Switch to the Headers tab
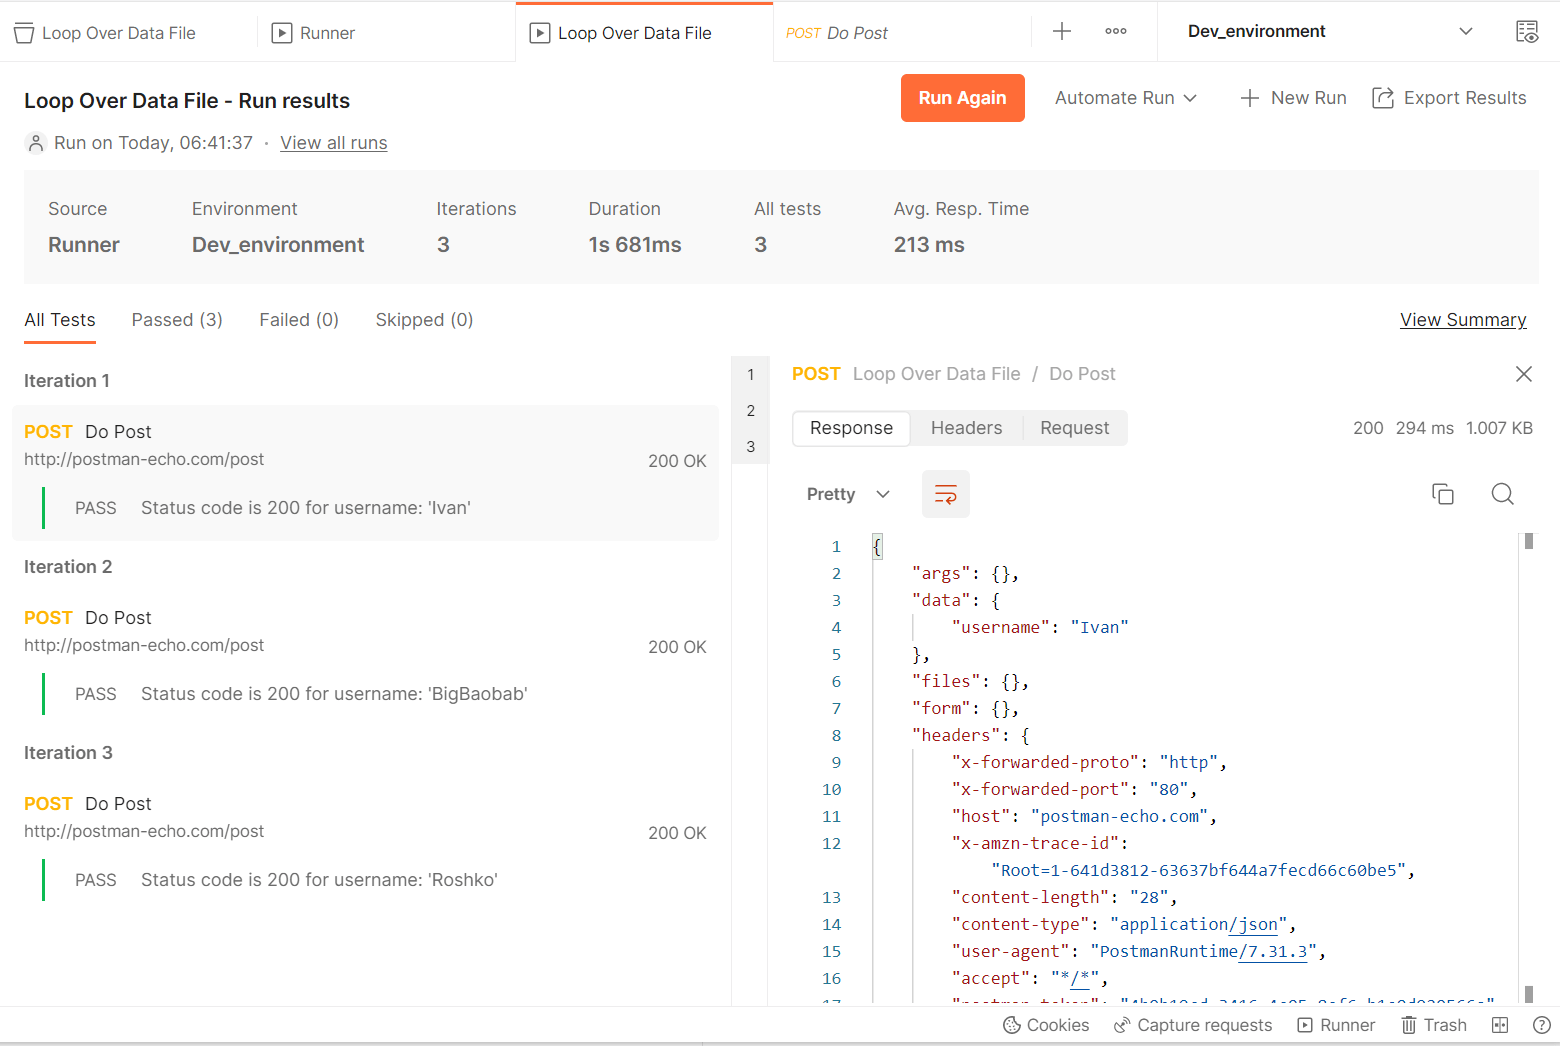The height and width of the screenshot is (1046, 1560). point(966,428)
